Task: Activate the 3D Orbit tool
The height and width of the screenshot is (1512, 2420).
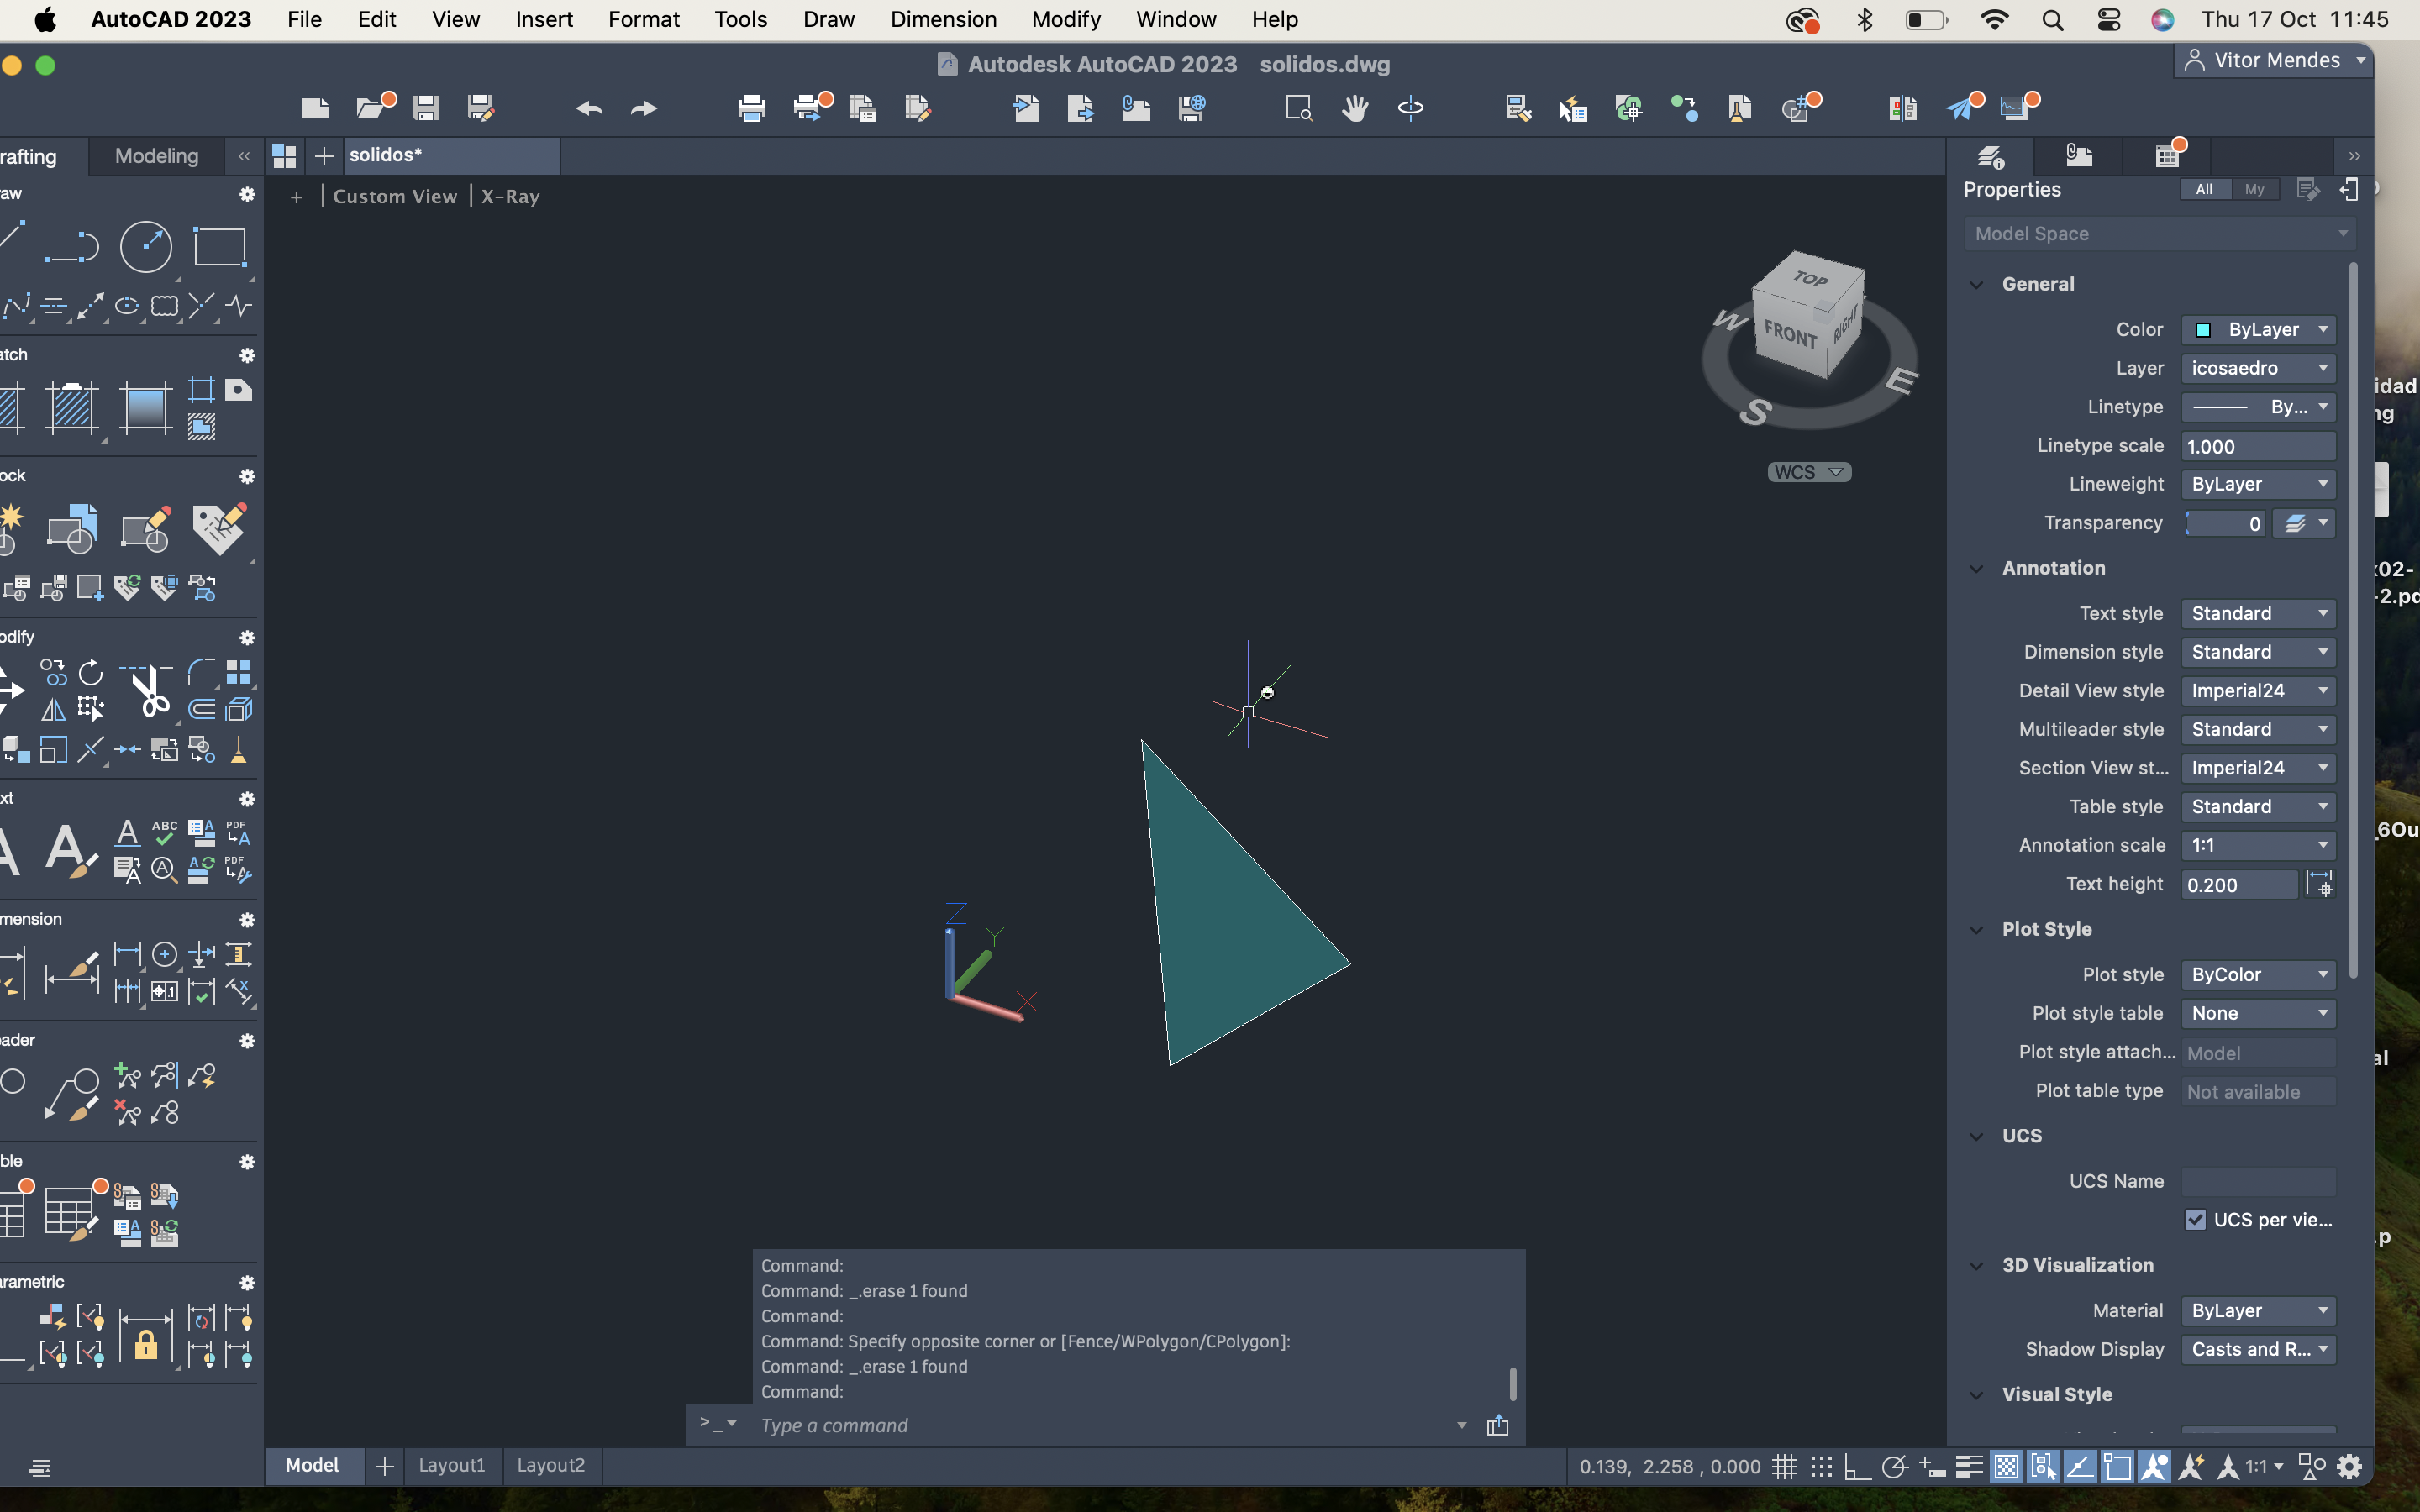Action: (x=1410, y=108)
